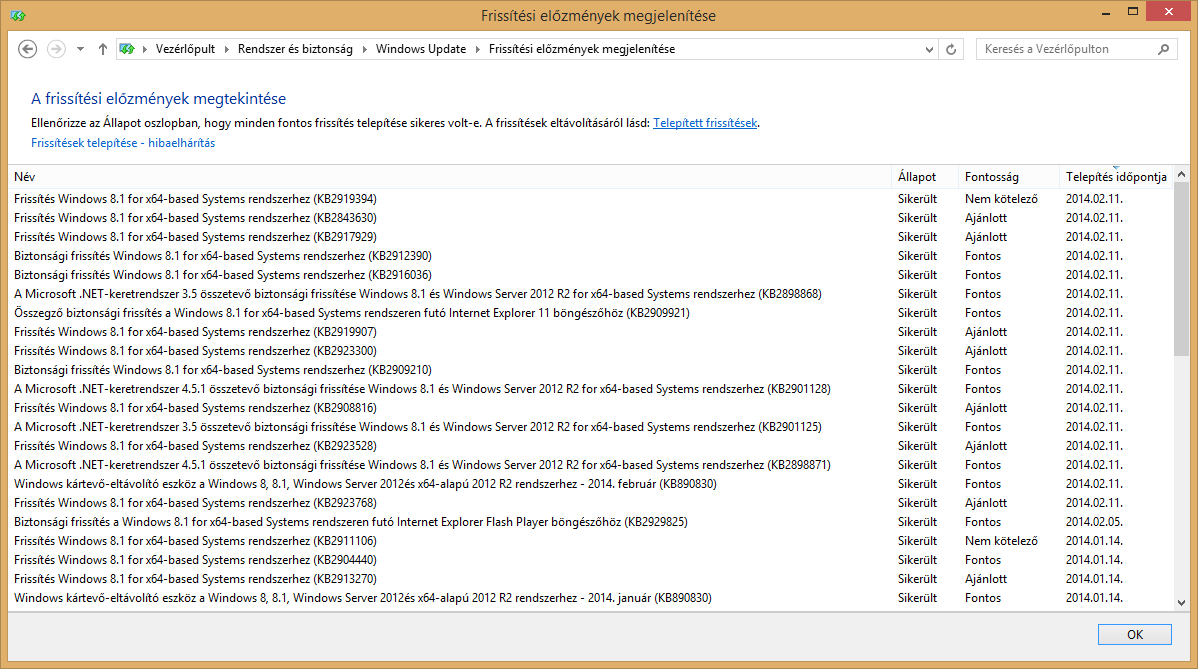Viewport: 1198px width, 669px height.
Task: Open the Vezérlőpult breadcrumb
Action: pyautogui.click(x=185, y=49)
